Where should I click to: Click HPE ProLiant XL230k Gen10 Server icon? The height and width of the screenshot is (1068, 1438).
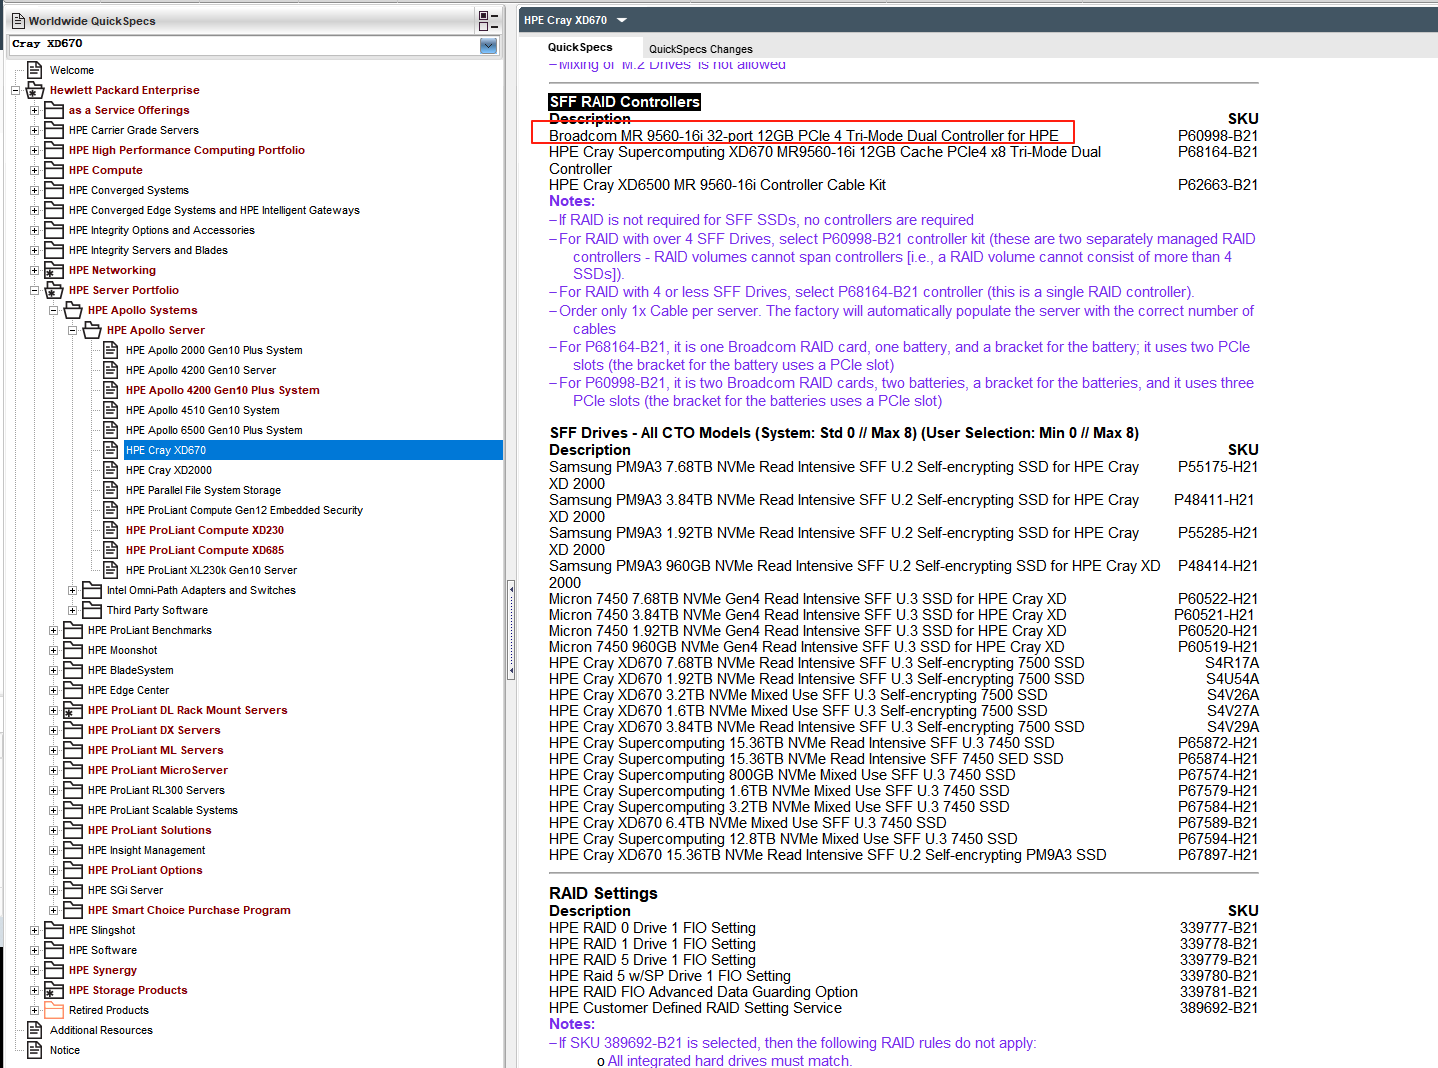[x=111, y=570]
